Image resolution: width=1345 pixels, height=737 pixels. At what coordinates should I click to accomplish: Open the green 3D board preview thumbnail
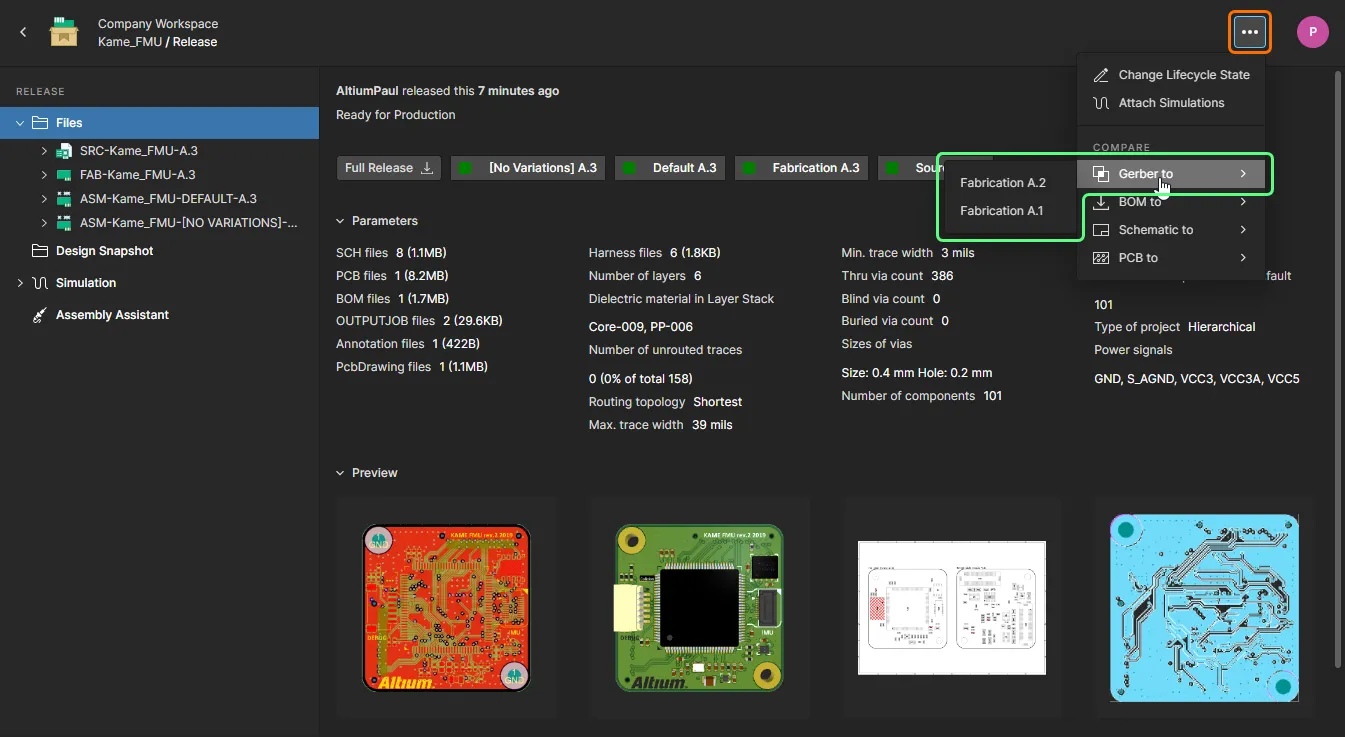pos(699,607)
